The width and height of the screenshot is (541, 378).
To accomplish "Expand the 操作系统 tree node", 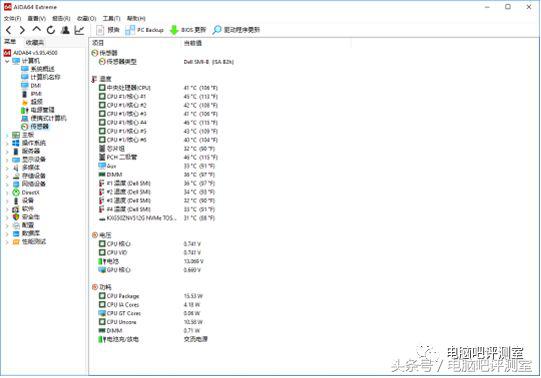I will tap(7, 143).
